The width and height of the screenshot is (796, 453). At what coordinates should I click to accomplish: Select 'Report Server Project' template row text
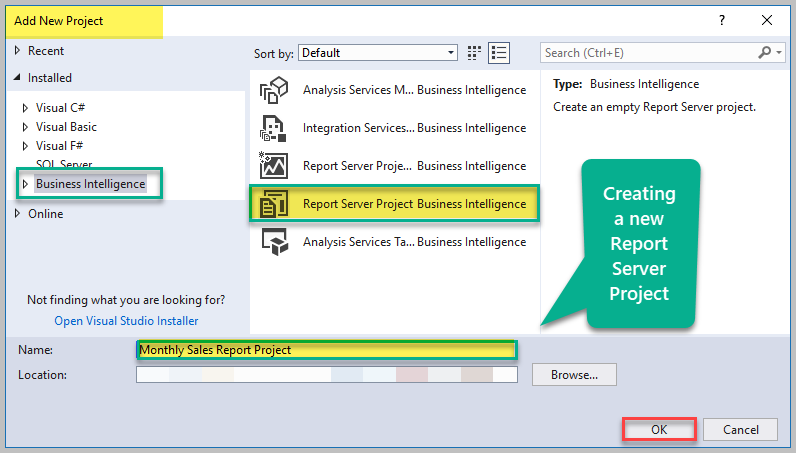[358, 204]
